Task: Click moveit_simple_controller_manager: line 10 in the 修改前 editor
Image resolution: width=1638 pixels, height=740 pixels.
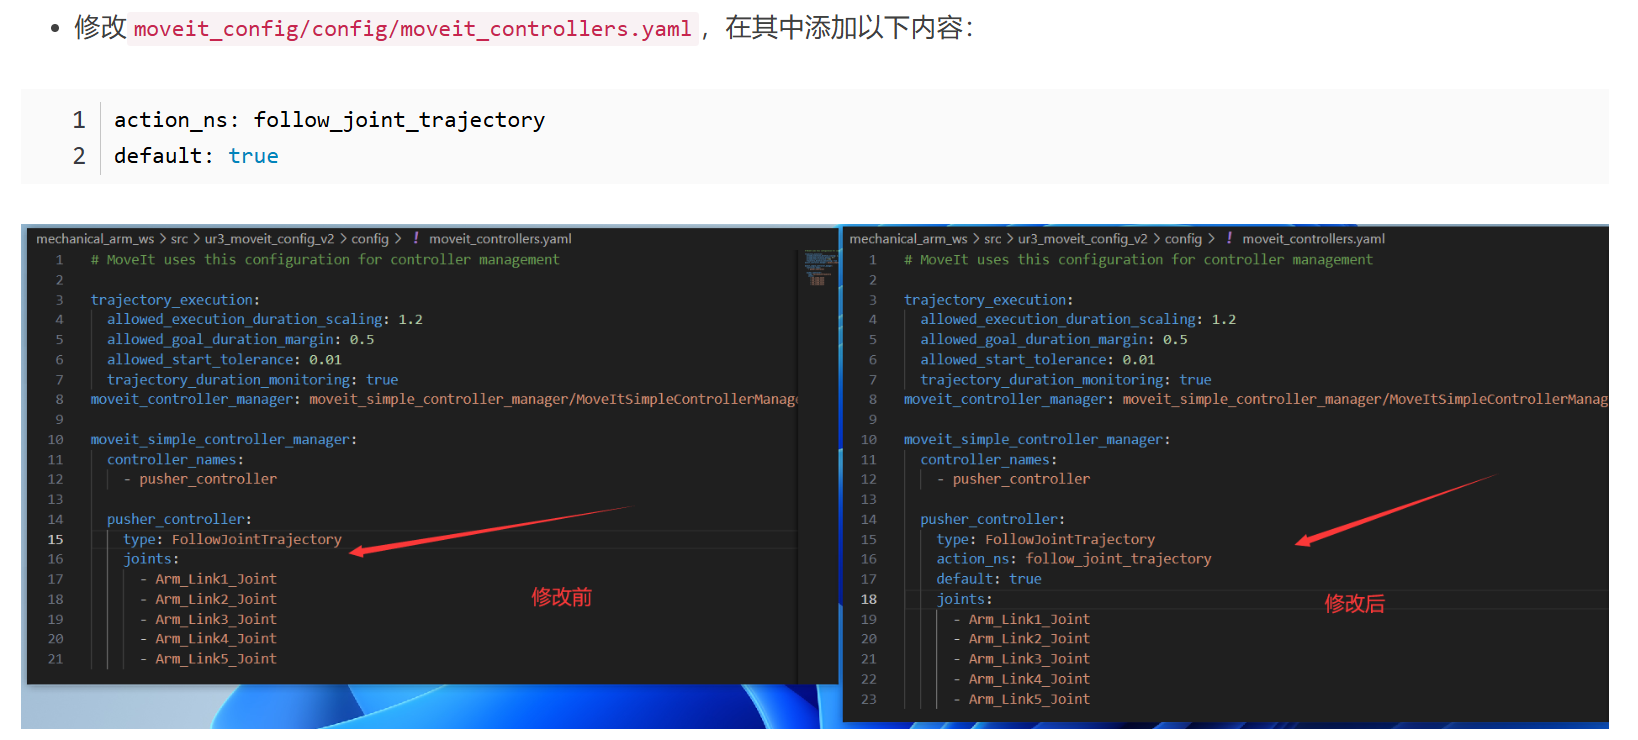Action: [223, 440]
